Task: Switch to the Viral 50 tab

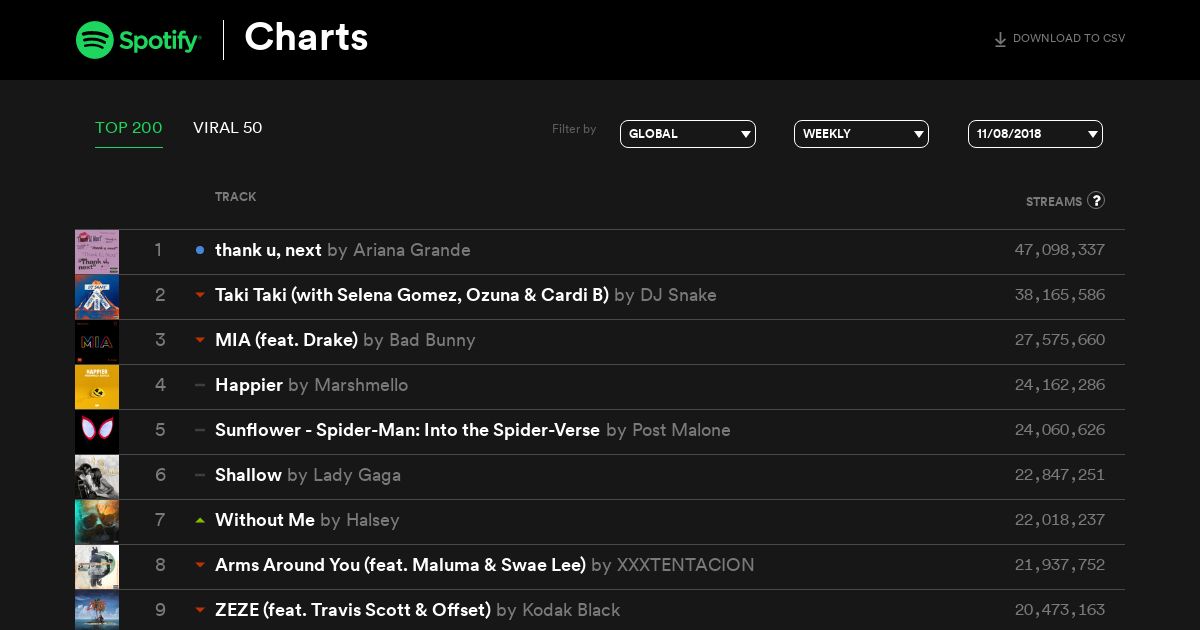Action: pyautogui.click(x=228, y=128)
